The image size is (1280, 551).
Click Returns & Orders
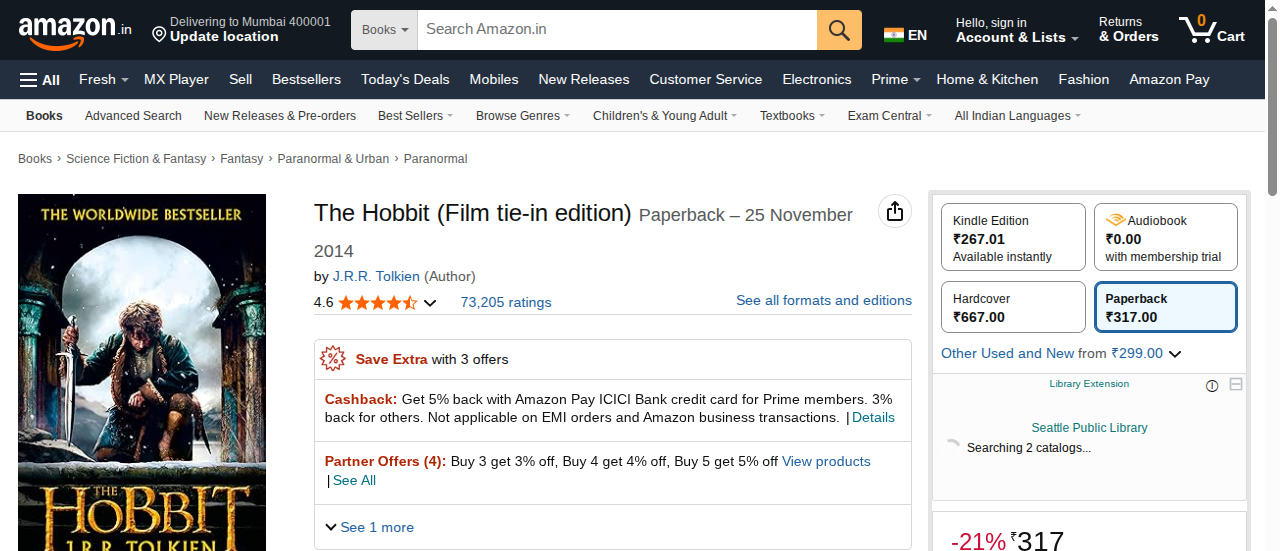(x=1128, y=30)
